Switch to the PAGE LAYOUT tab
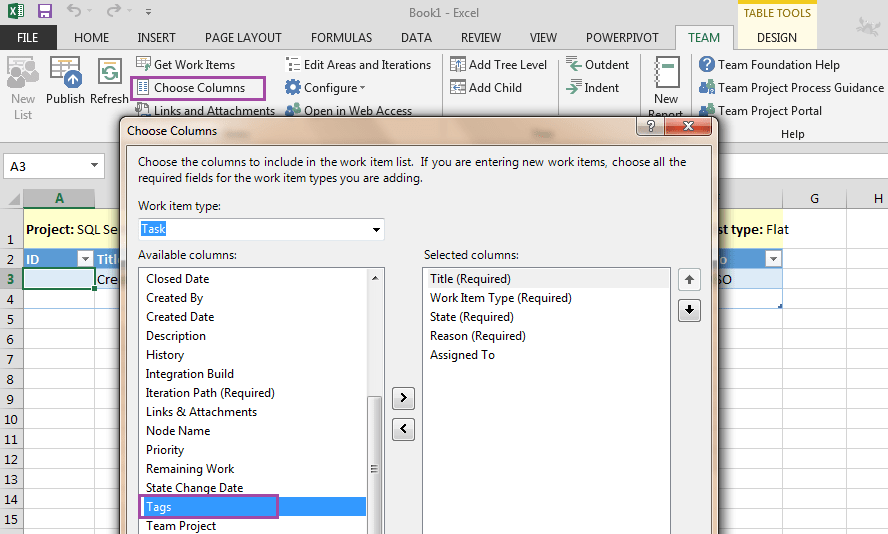The image size is (888, 534). tap(243, 38)
